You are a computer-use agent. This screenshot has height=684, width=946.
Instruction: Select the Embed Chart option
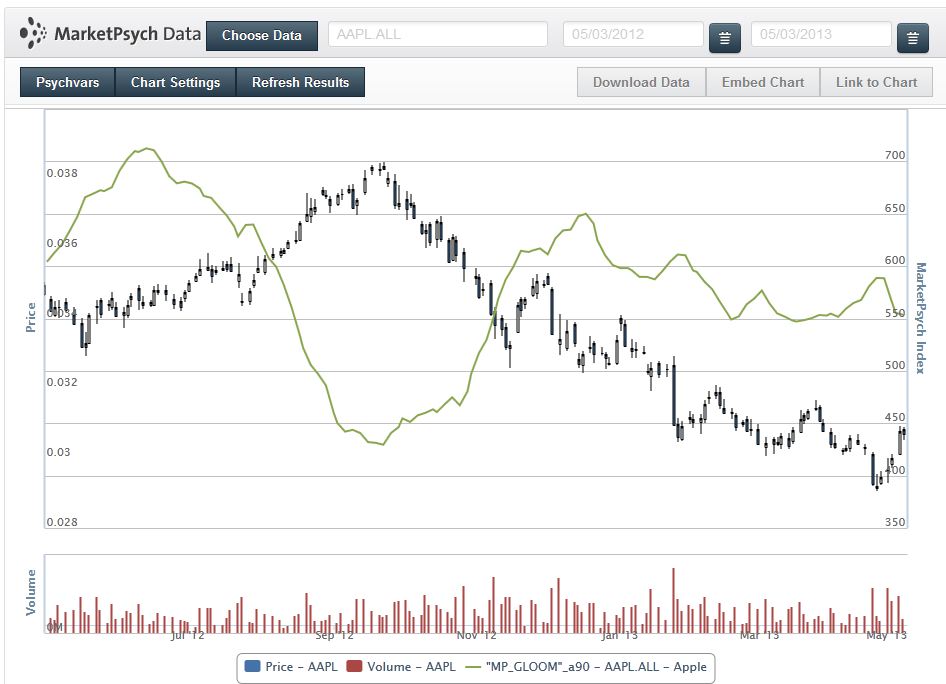763,82
